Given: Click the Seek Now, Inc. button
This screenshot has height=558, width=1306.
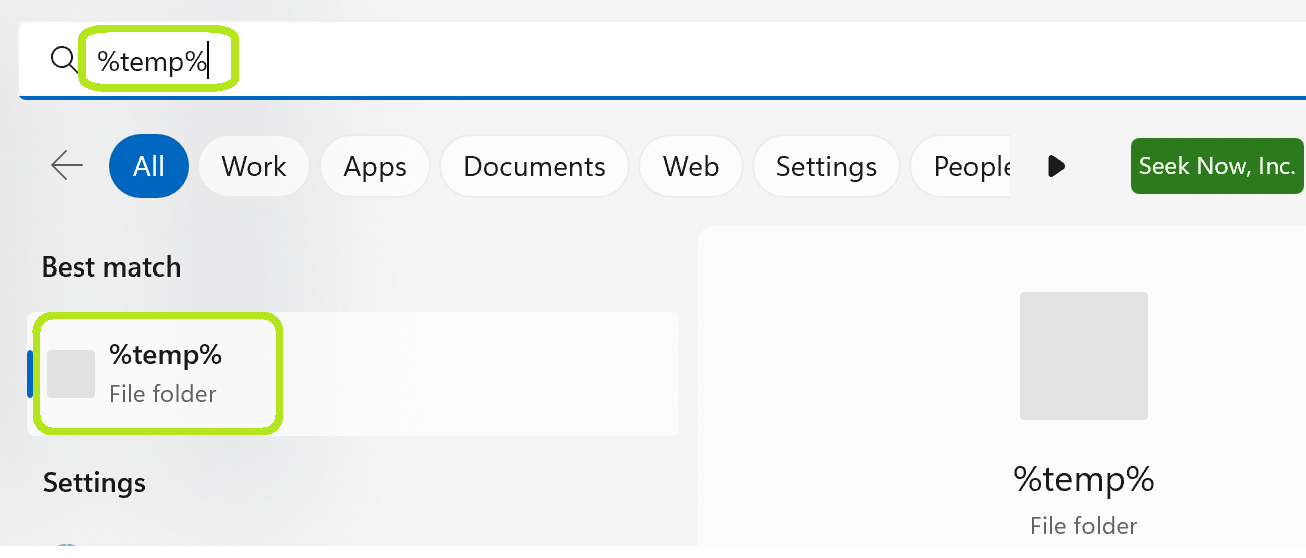Looking at the screenshot, I should pyautogui.click(x=1217, y=166).
